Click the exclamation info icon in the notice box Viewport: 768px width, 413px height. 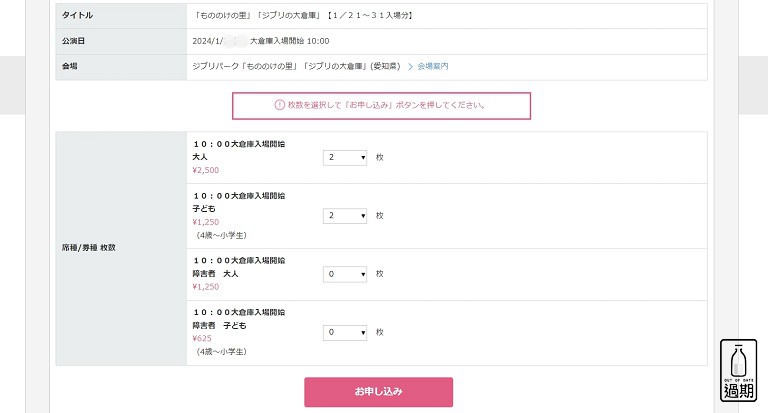coord(279,105)
